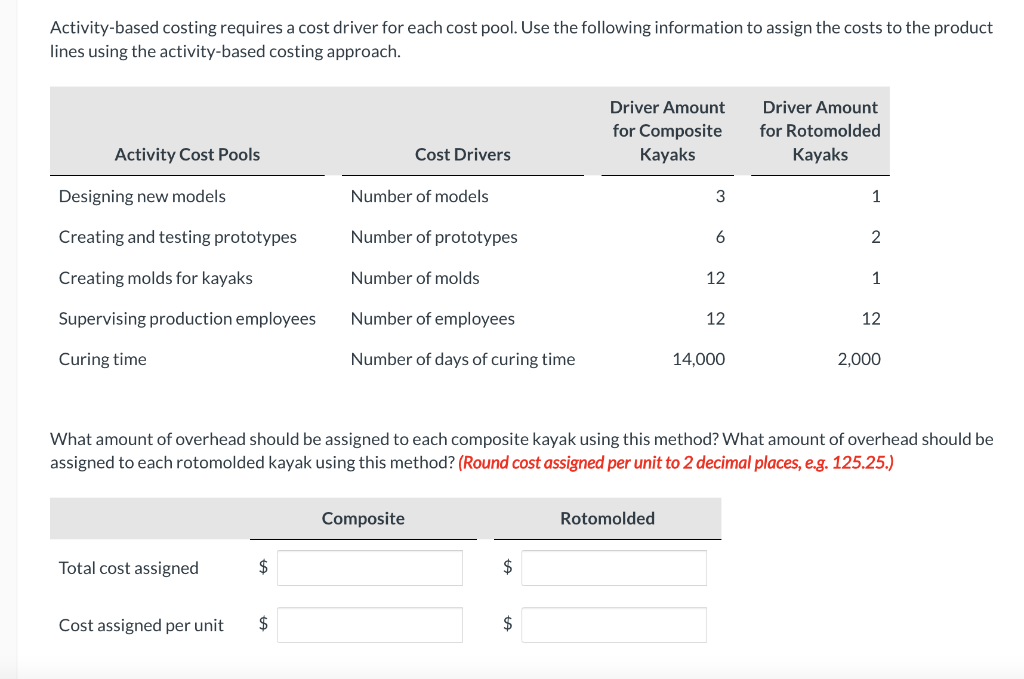The image size is (1024, 679).
Task: Click the Rotomolded cost per unit field
Action: click(613, 624)
